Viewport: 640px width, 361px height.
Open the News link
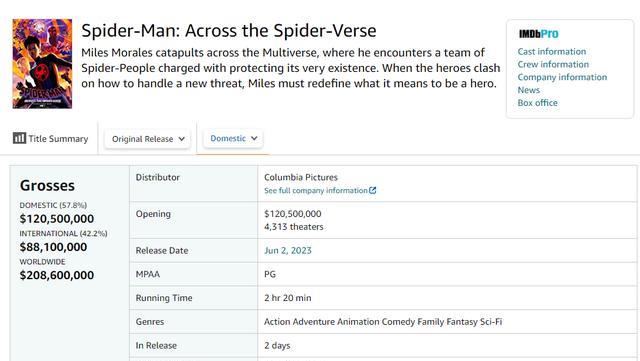[528, 90]
